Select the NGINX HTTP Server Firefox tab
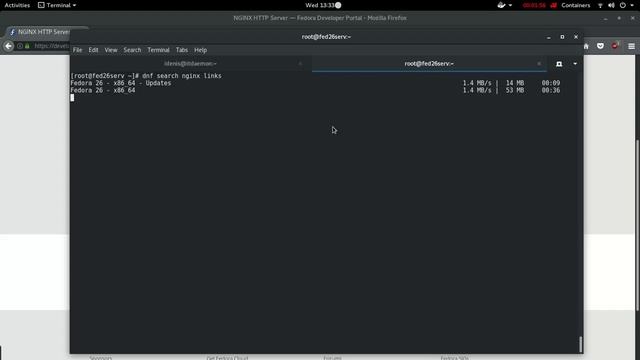 [x=39, y=32]
